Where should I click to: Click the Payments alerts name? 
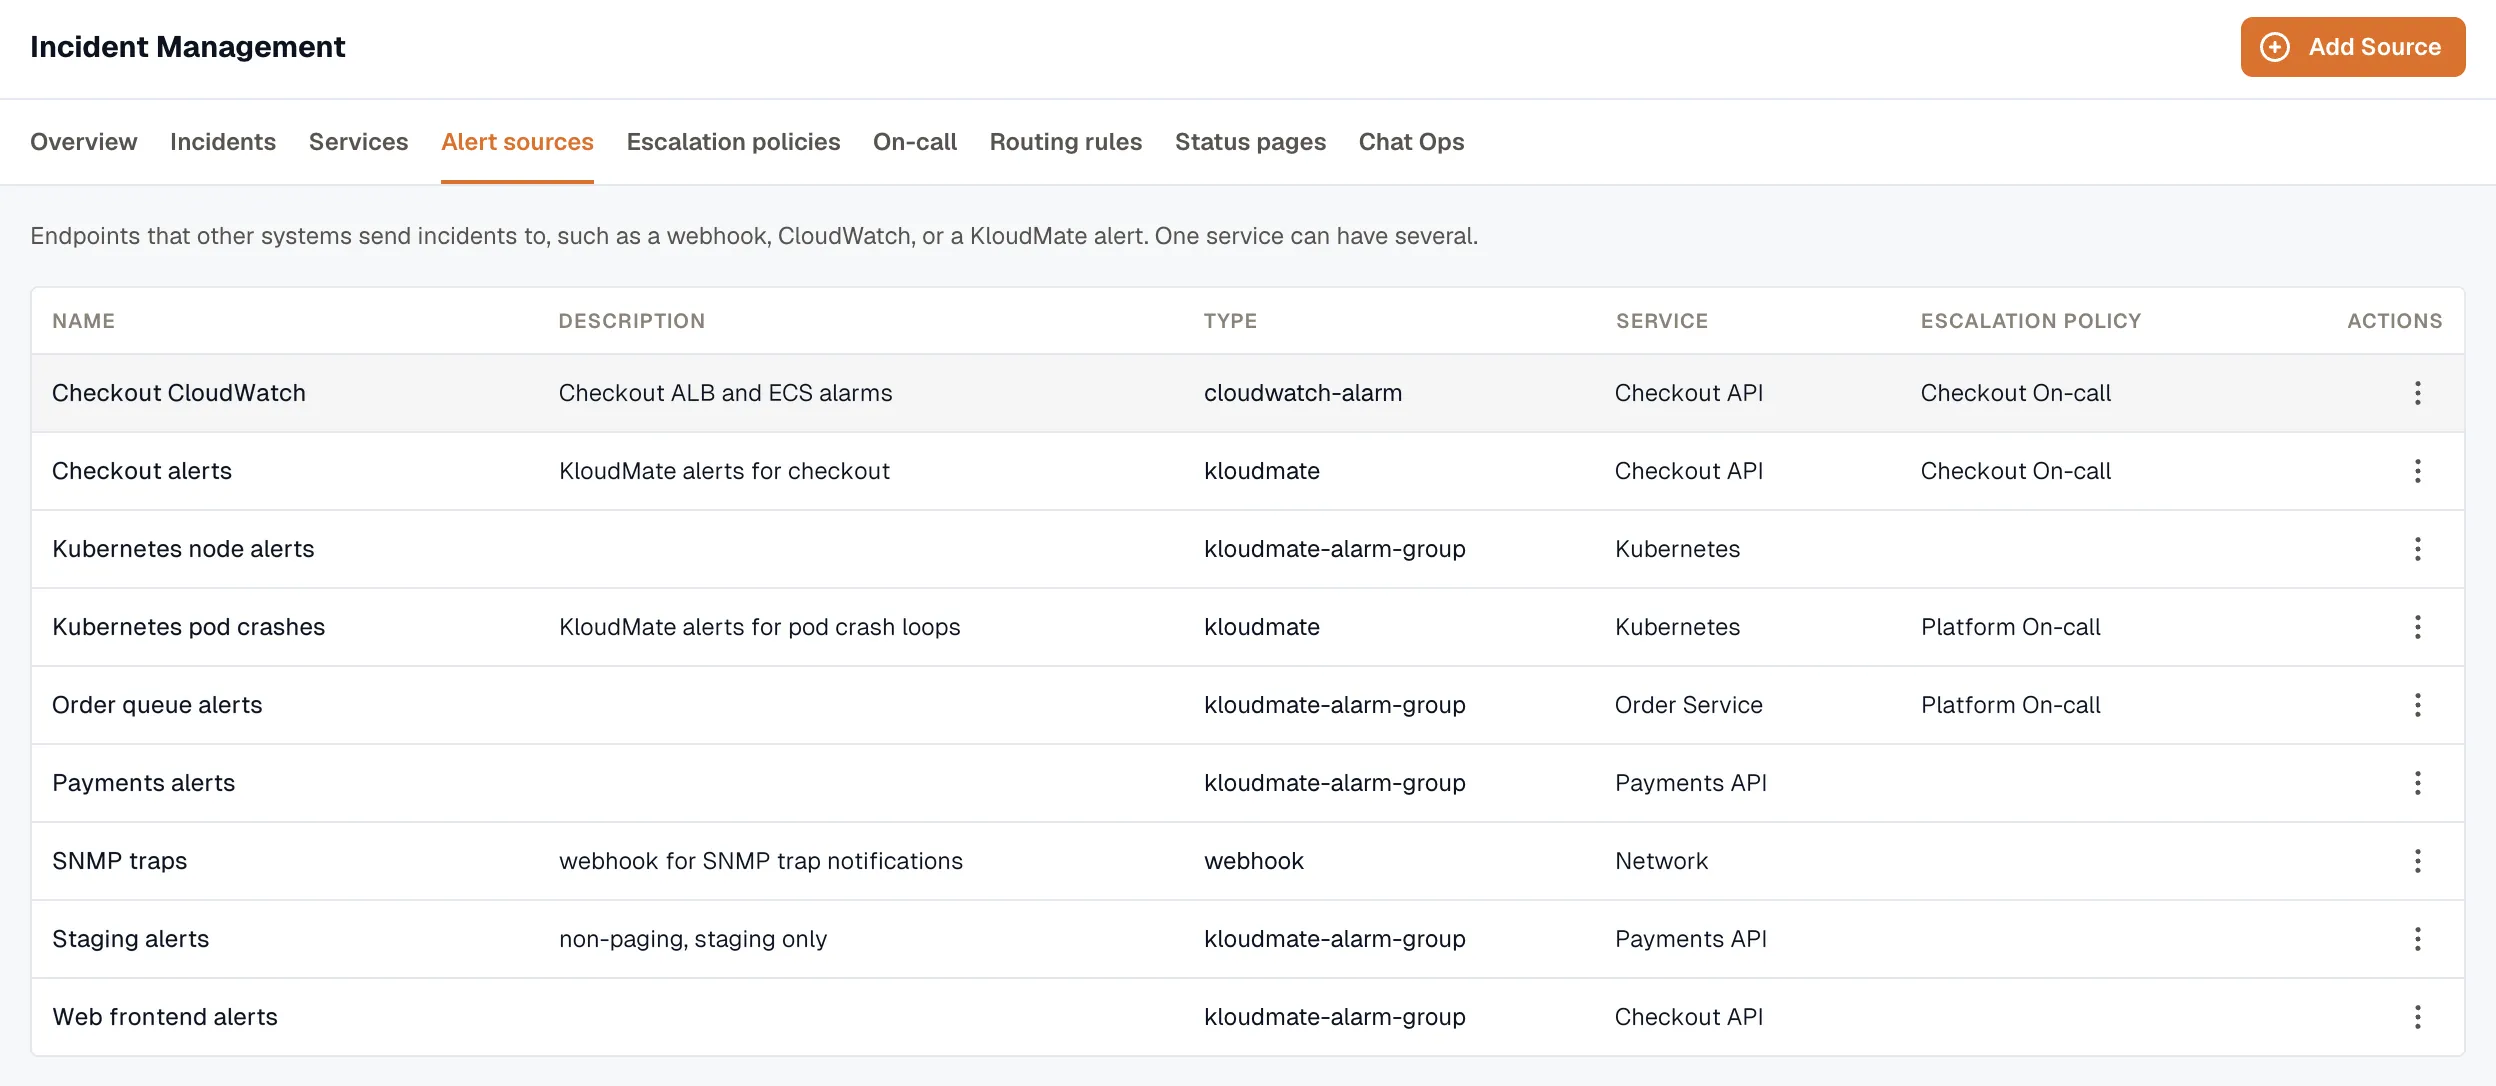144,783
